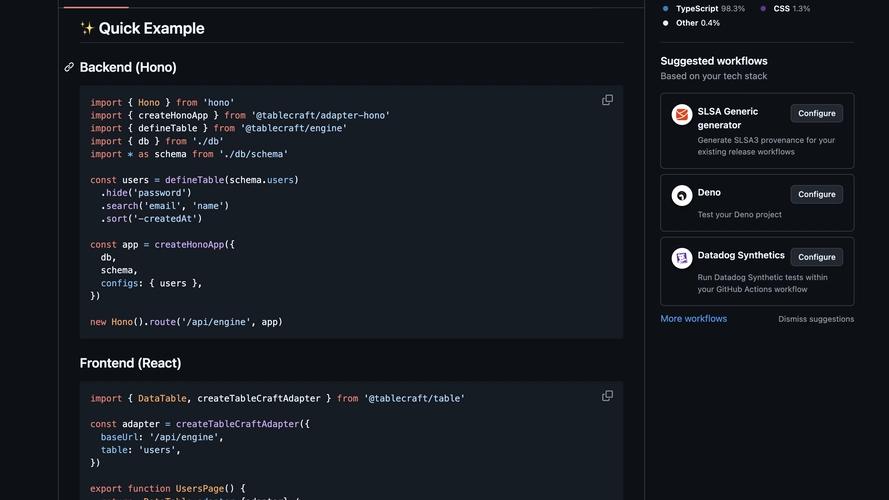The width and height of the screenshot is (889, 500).
Task: Click the './db/schema' import string
Action: pyautogui.click(x=253, y=154)
